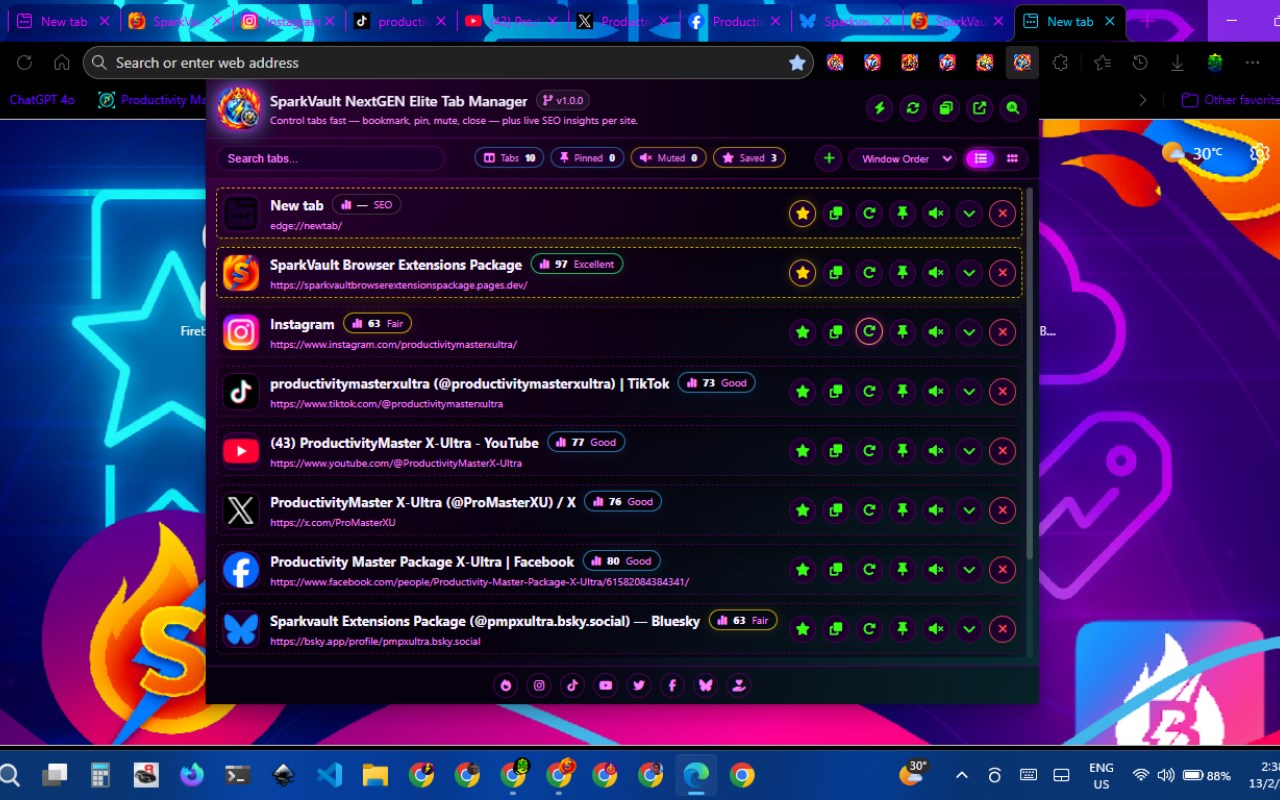1280x800 pixels.
Task: Close the Facebook tab row
Action: pyautogui.click(x=1002, y=570)
